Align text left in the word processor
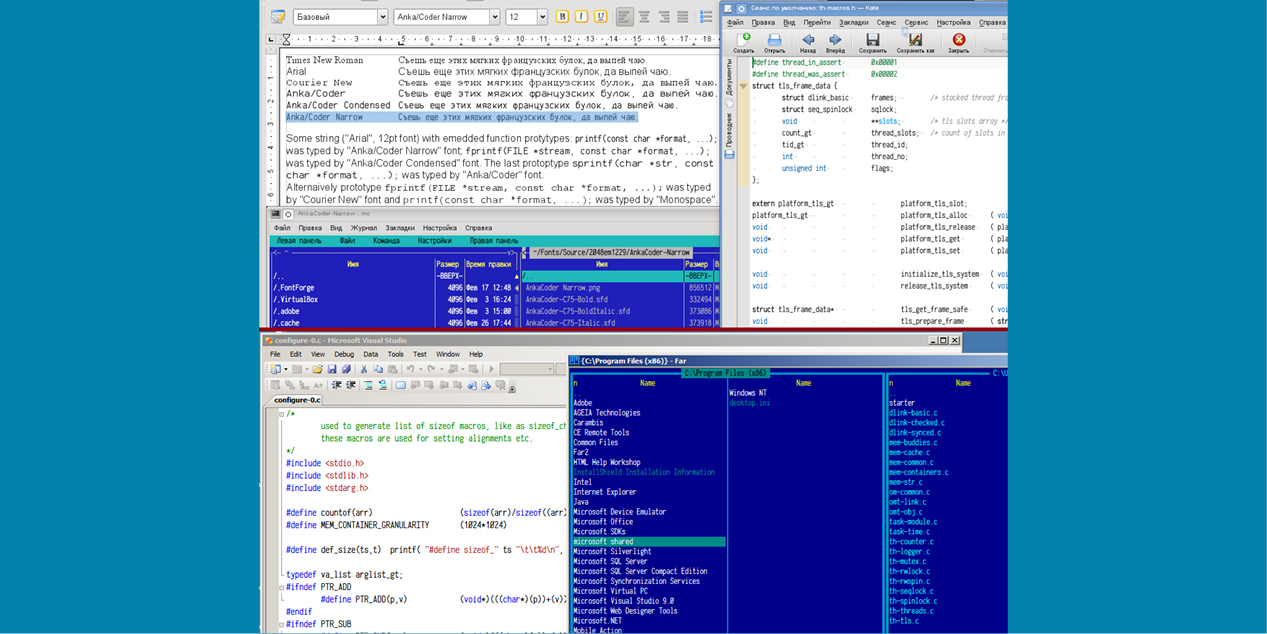Image resolution: width=1267 pixels, height=634 pixels. pyautogui.click(x=624, y=17)
